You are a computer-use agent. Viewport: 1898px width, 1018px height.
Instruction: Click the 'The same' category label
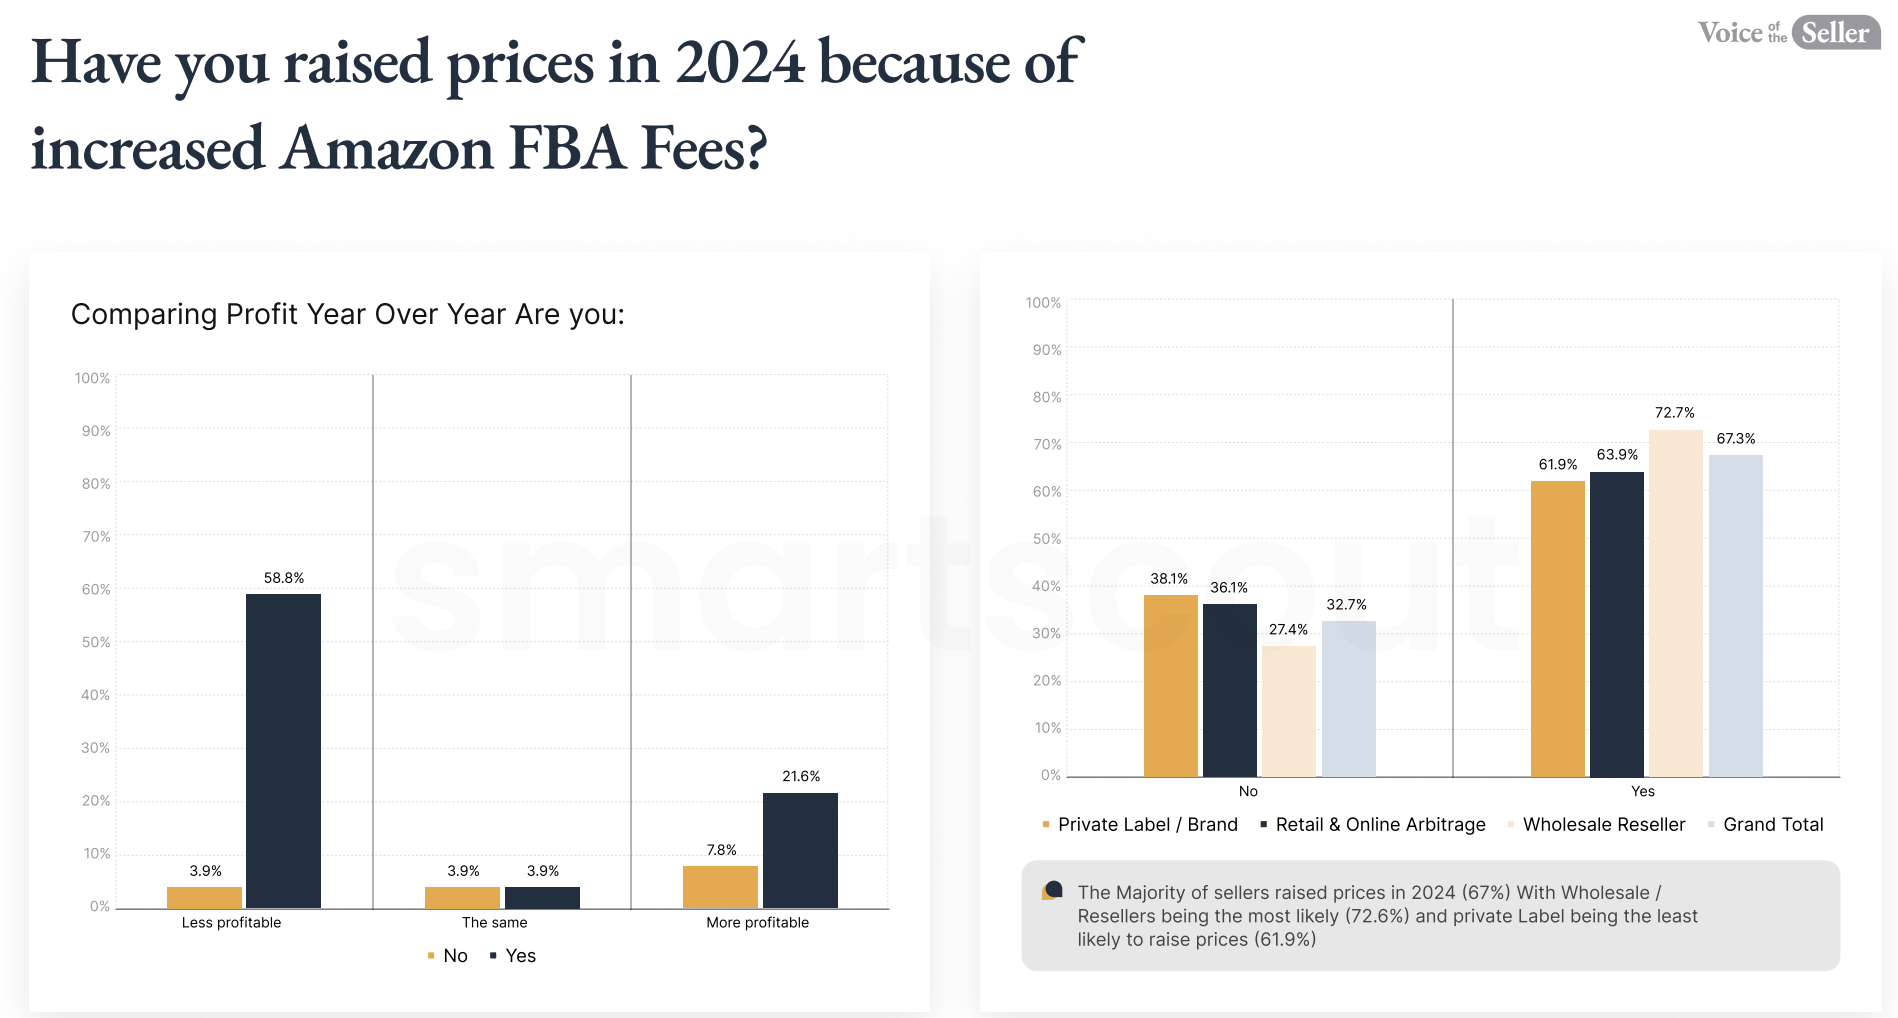pyautogui.click(x=494, y=923)
